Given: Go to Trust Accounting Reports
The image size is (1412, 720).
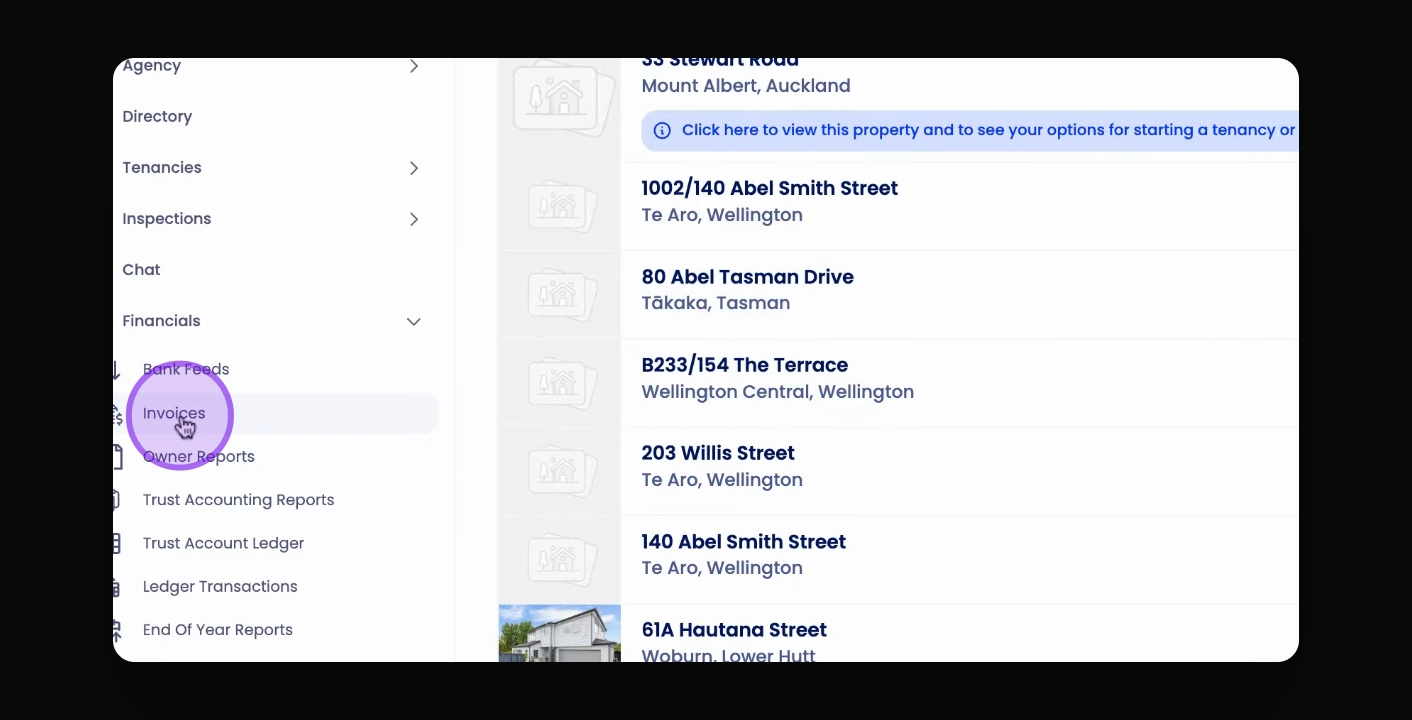Looking at the screenshot, I should (x=238, y=500).
